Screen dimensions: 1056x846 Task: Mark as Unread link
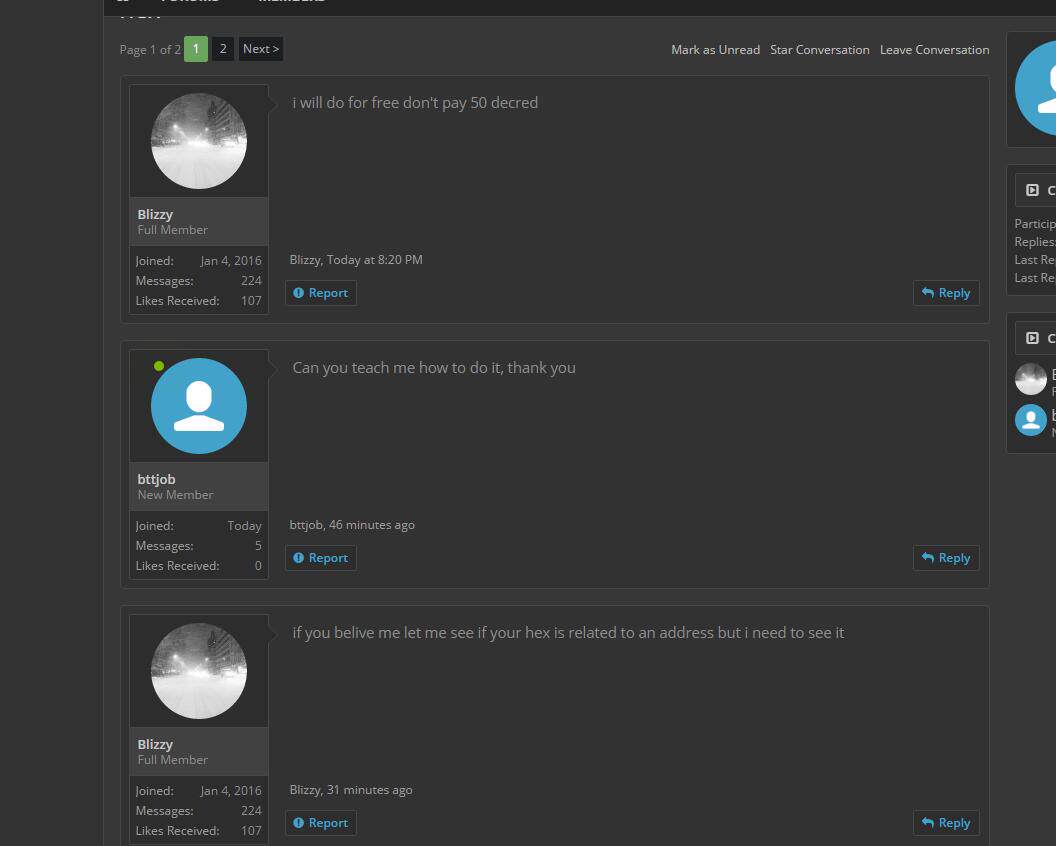(715, 50)
